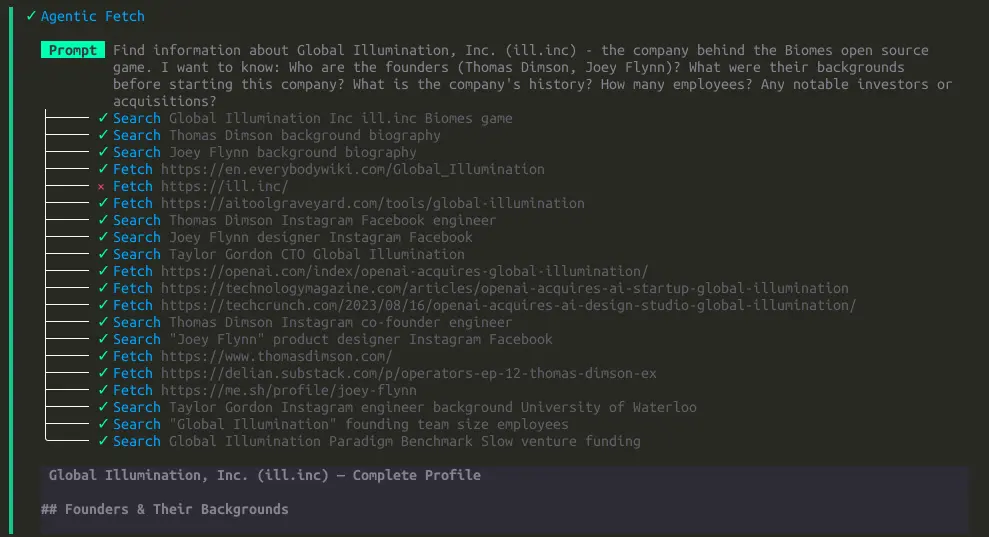The height and width of the screenshot is (537, 989).
Task: Open the www.thomasdimson.com URL
Action: pyautogui.click(x=276, y=357)
